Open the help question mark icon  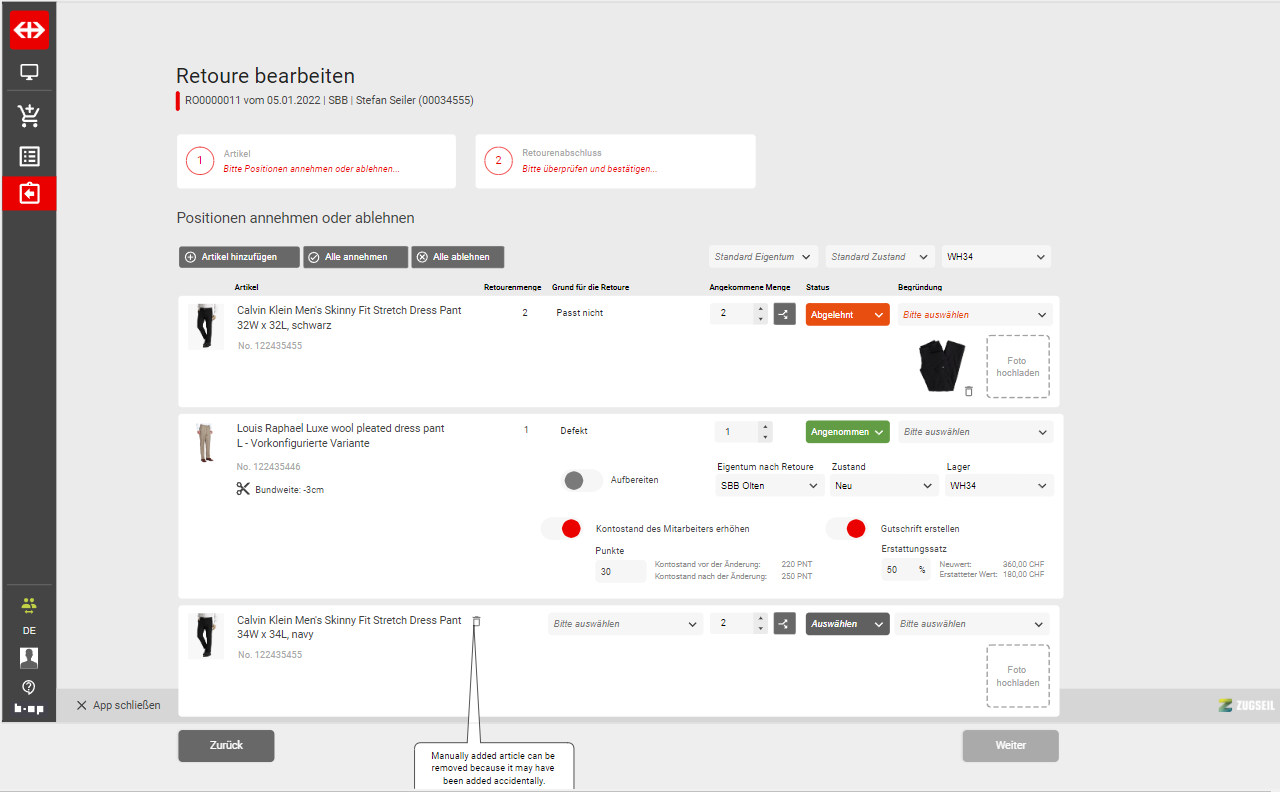point(29,687)
